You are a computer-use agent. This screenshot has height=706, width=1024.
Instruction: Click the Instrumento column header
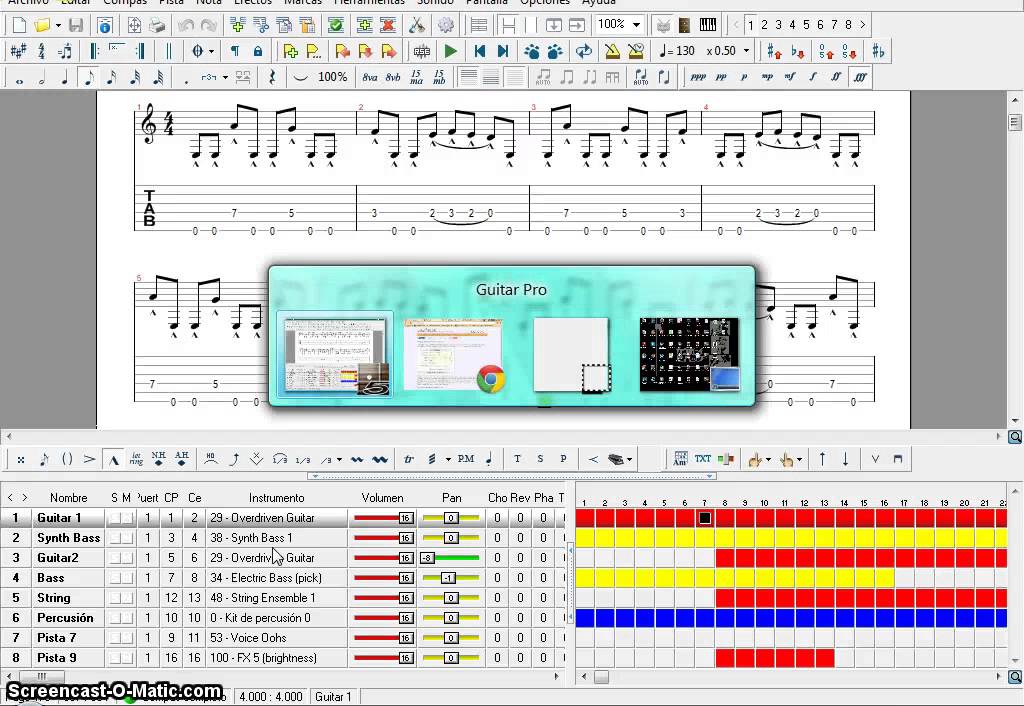[276, 498]
